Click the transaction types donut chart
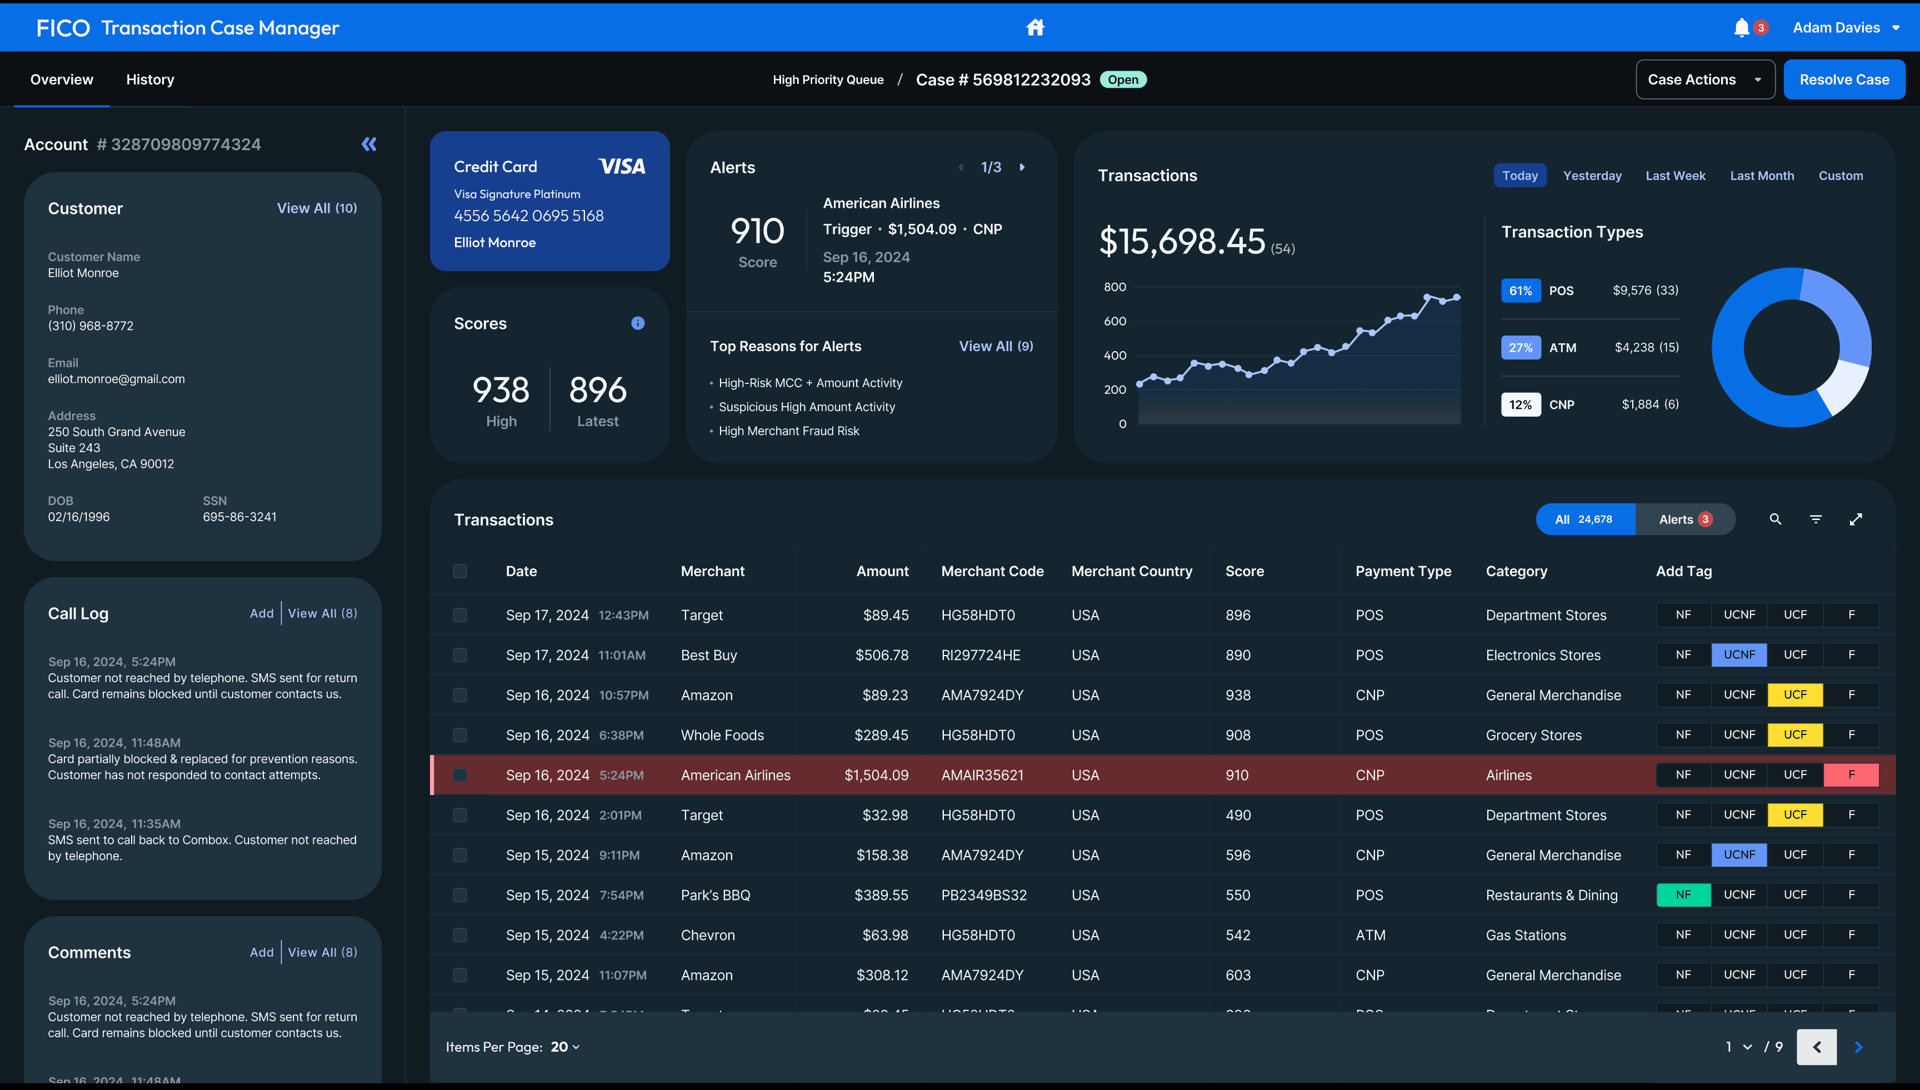1920x1090 pixels. [x=1792, y=347]
